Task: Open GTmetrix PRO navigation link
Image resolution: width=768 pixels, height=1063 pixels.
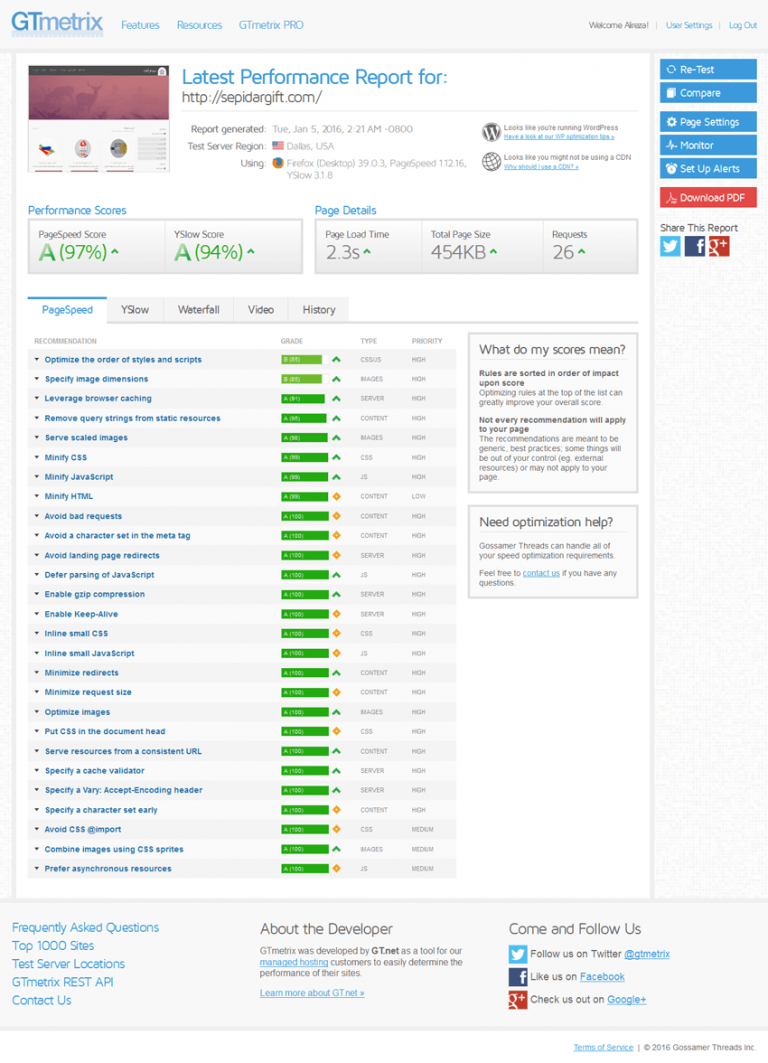Action: pos(271,25)
